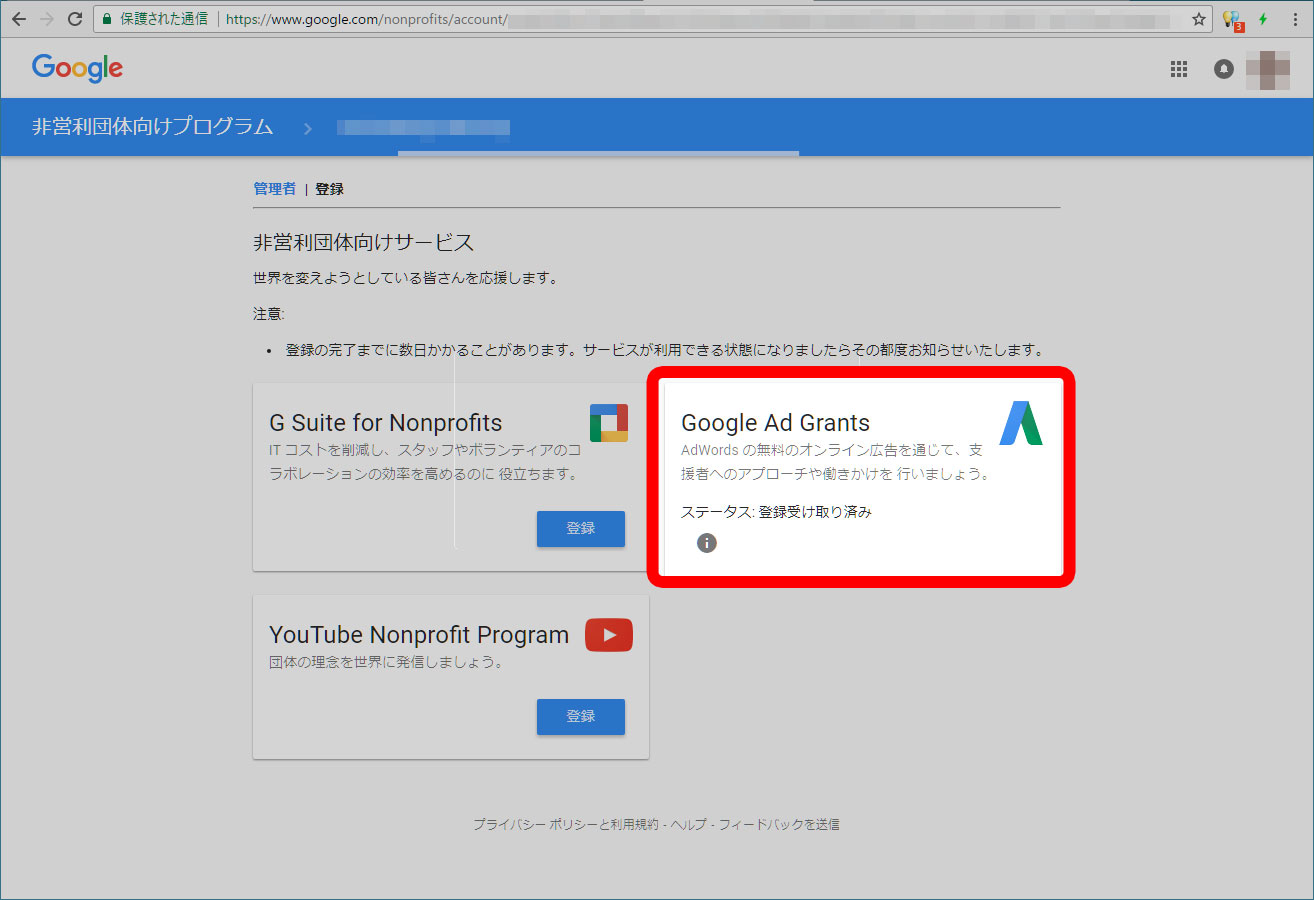Screen dimensions: 1314x900
Task: Click the Google Ad Grants card title
Action: 776,423
